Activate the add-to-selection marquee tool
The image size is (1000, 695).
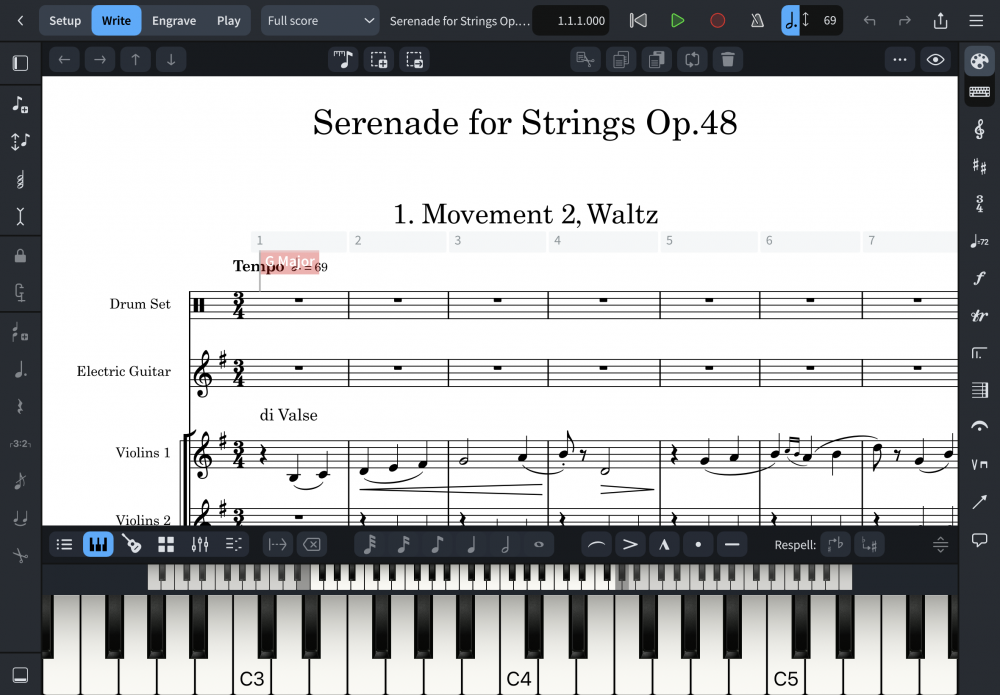click(379, 60)
